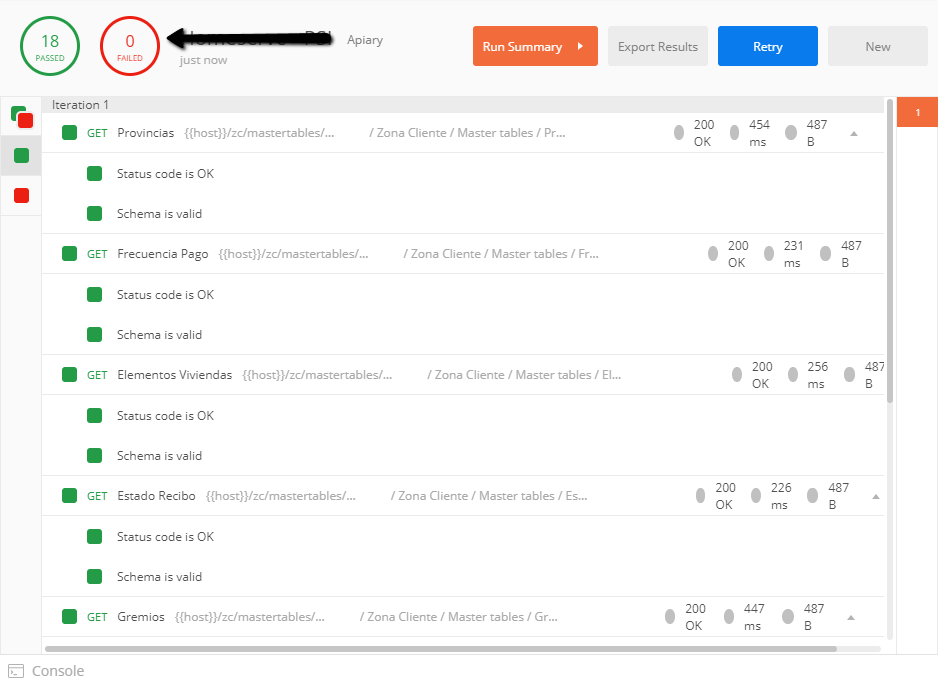The width and height of the screenshot is (938, 687).
Task: Click Gremios folder path Zona Cliente
Action: pos(459,616)
